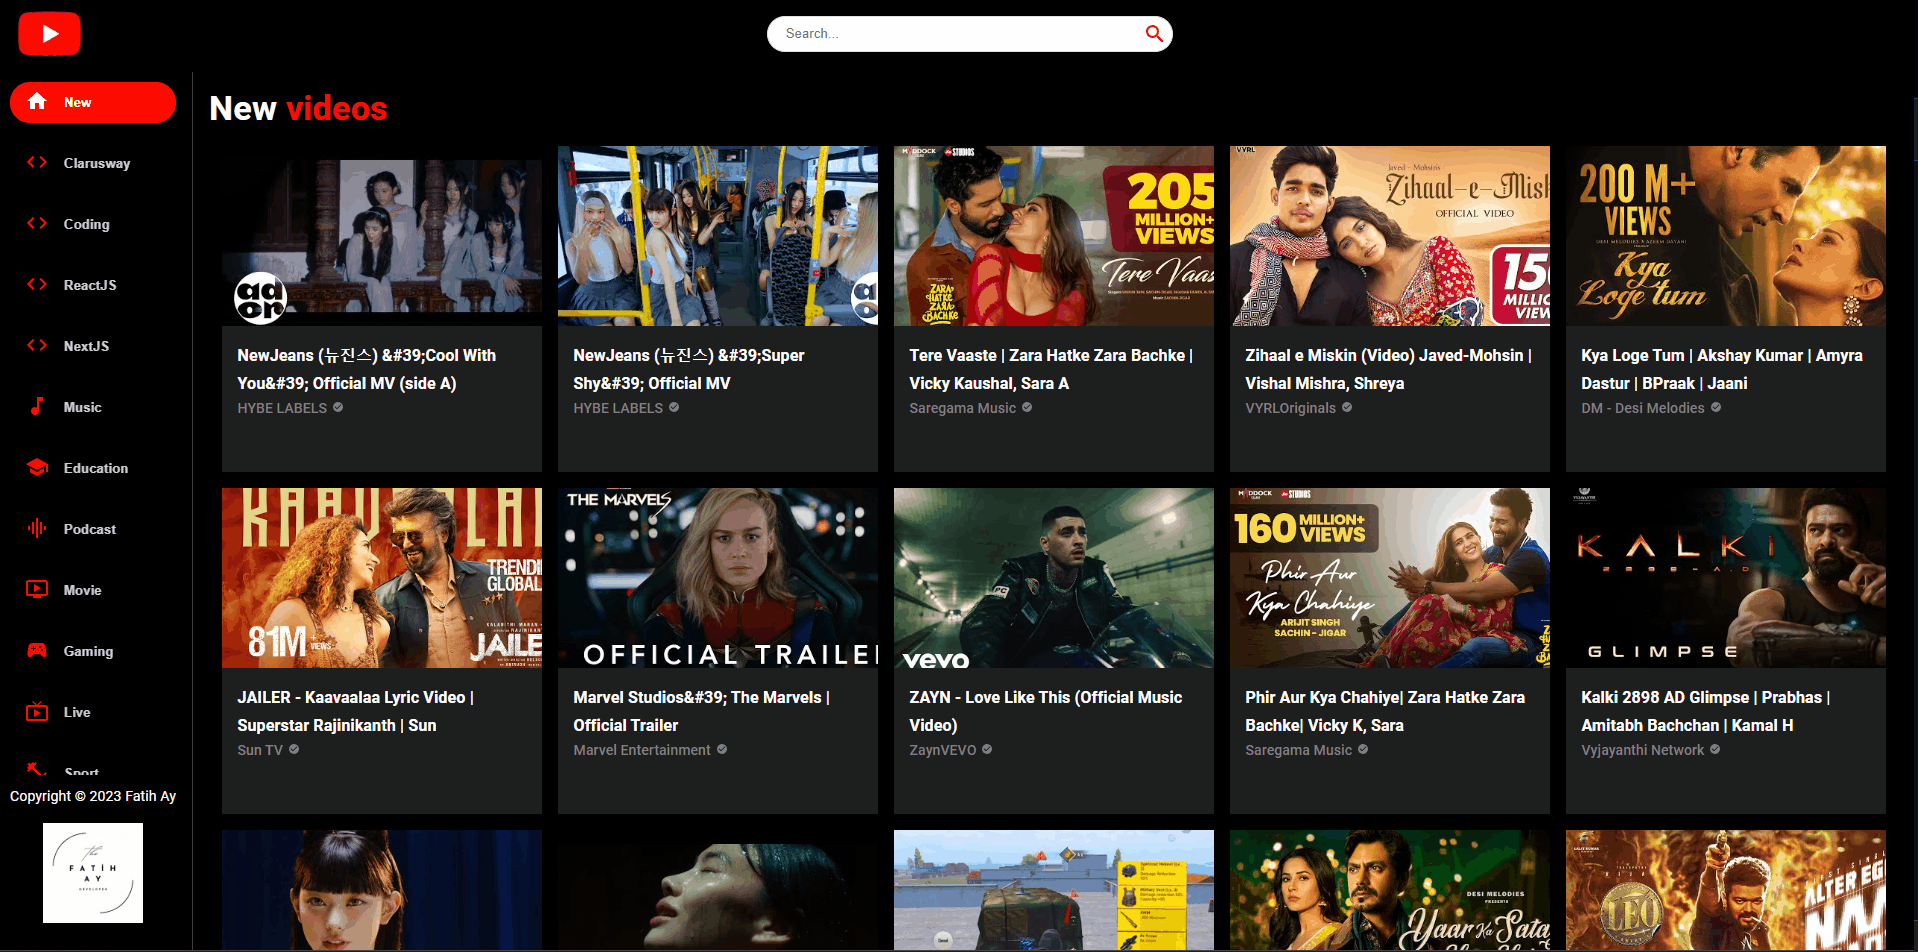The width and height of the screenshot is (1918, 952).
Task: Click the code icon beside NextJS
Action: (37, 346)
